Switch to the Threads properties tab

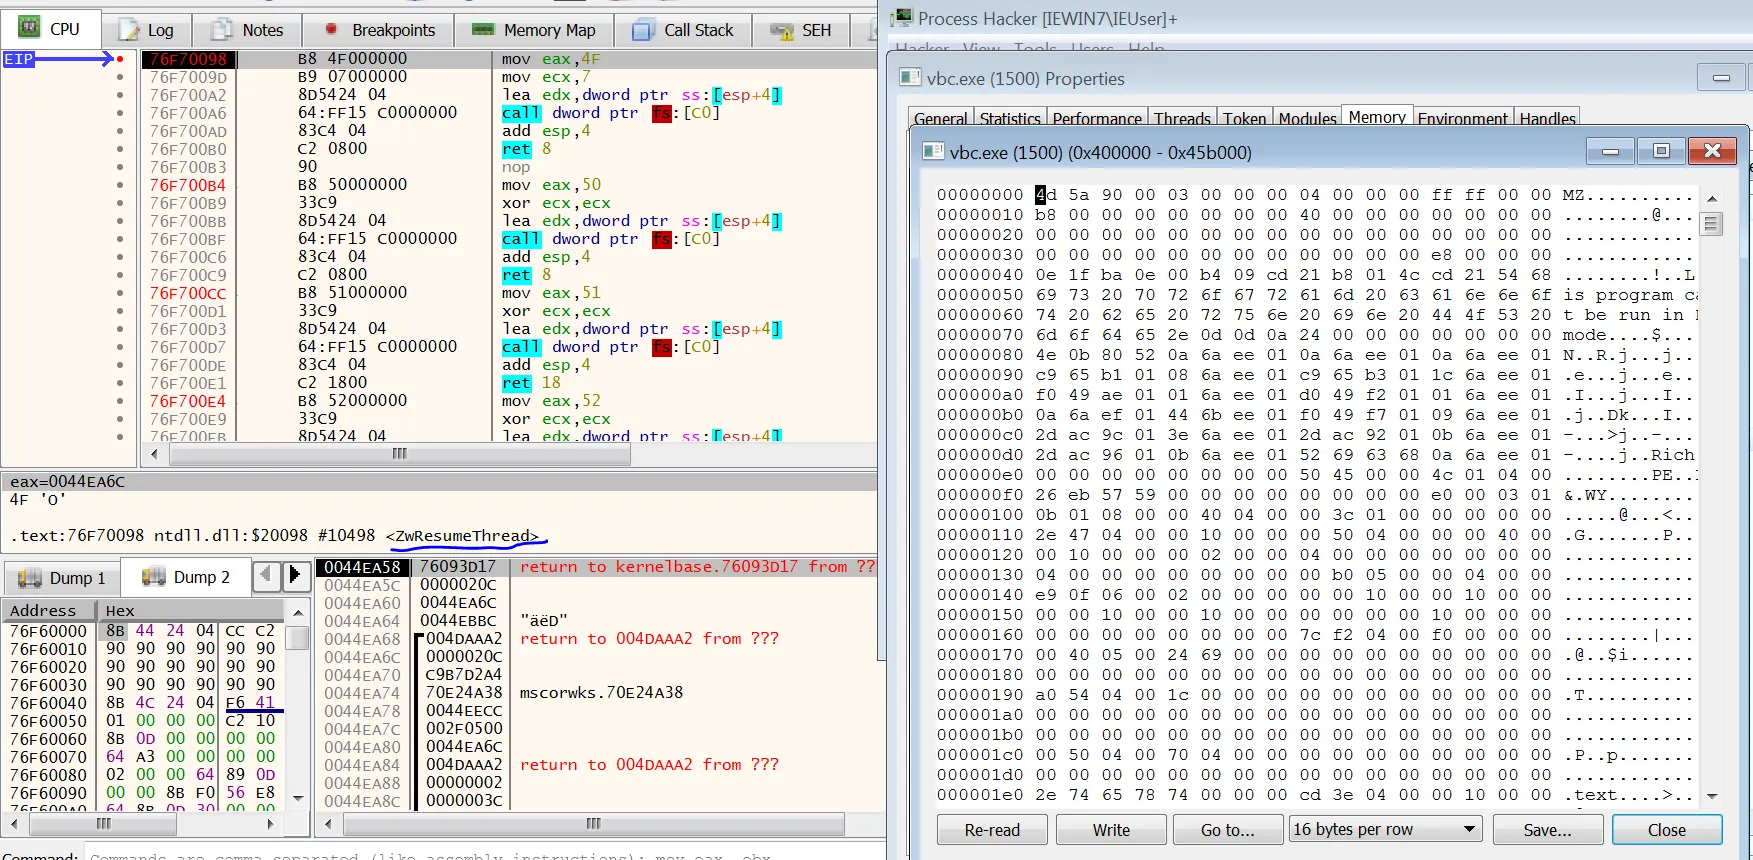point(1182,119)
